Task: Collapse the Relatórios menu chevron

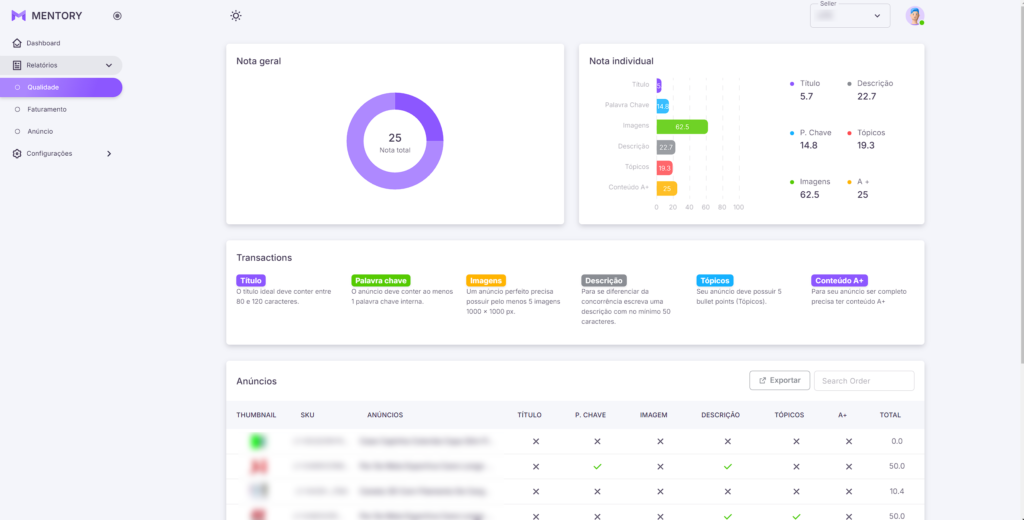Action: tap(108, 65)
